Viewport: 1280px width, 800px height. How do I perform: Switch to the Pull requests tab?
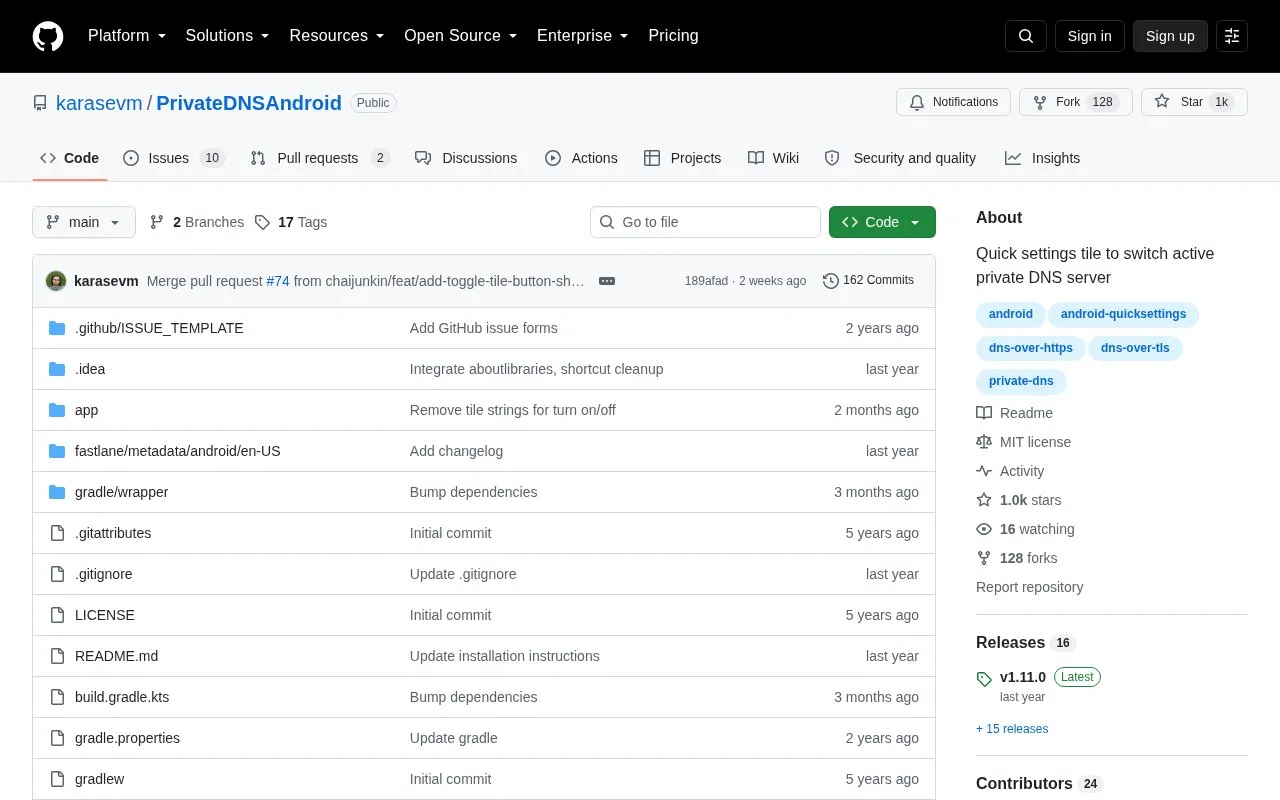[320, 158]
